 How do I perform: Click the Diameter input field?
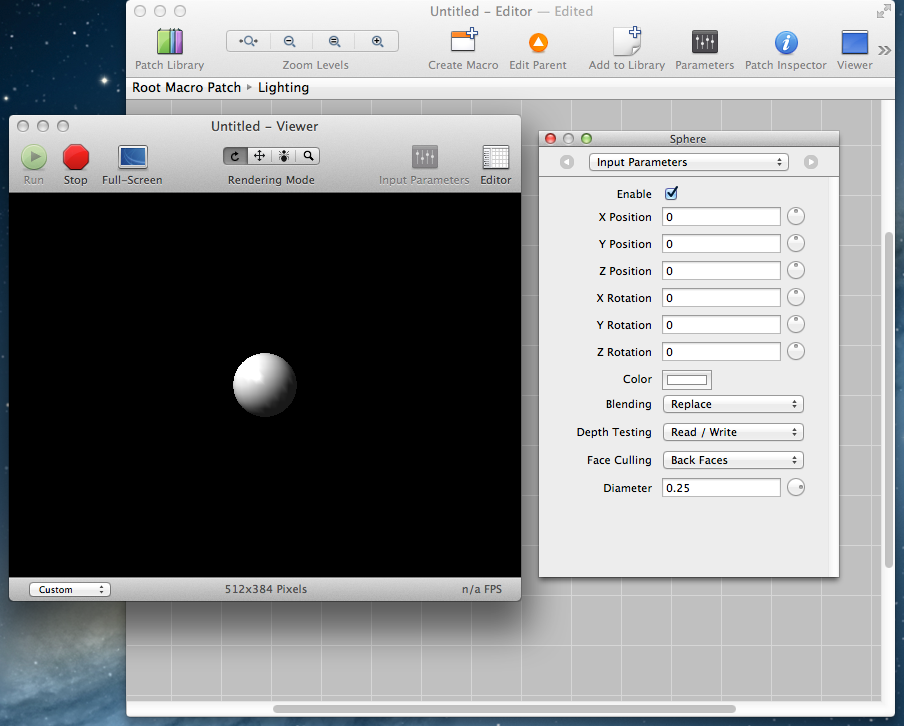pyautogui.click(x=721, y=488)
